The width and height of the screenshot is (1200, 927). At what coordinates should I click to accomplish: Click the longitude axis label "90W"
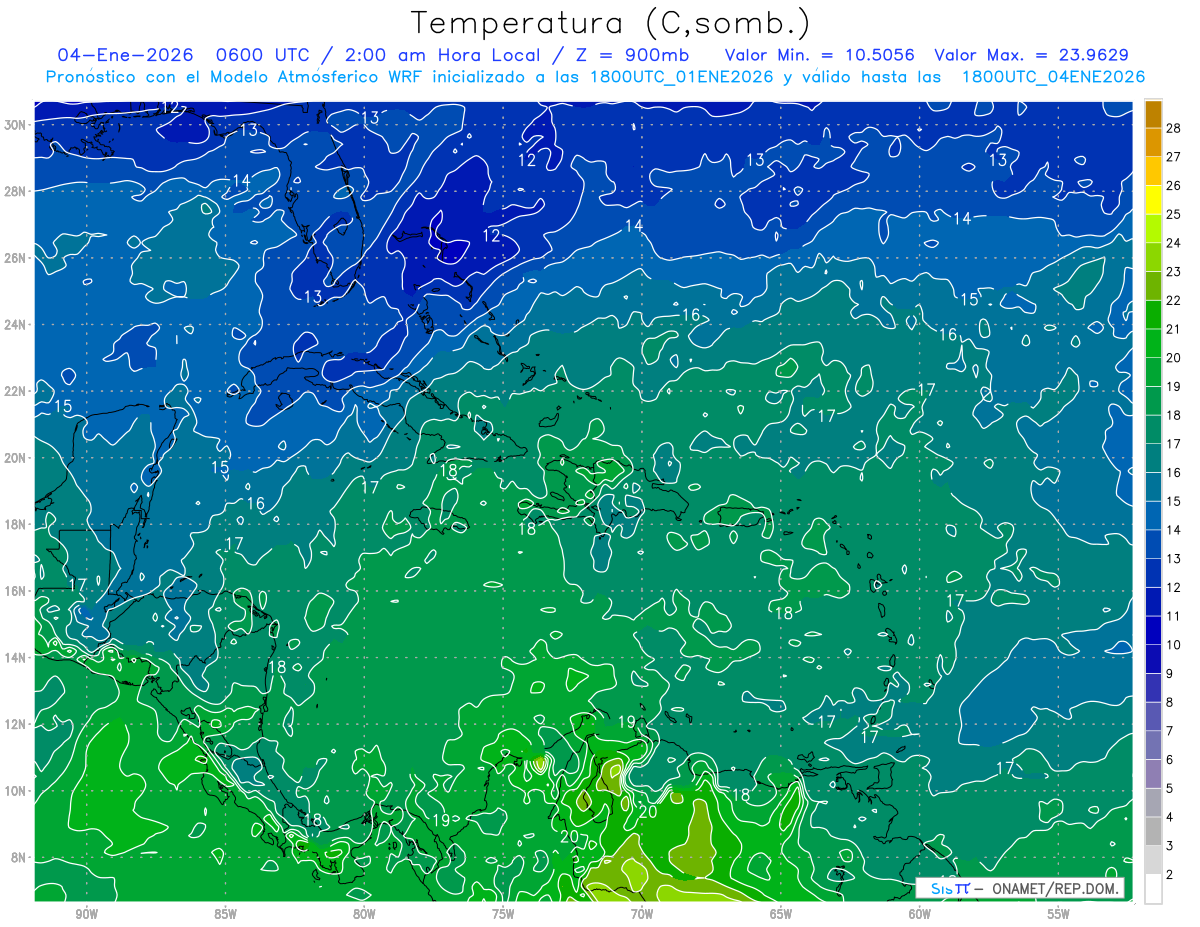(86, 914)
